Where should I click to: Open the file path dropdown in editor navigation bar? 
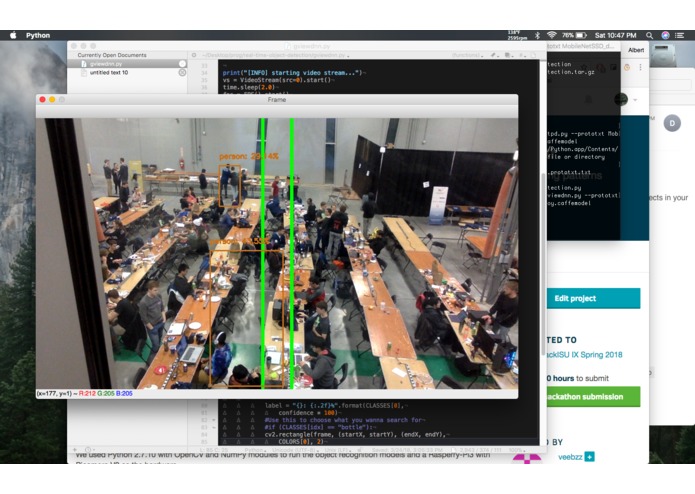pyautogui.click(x=276, y=55)
